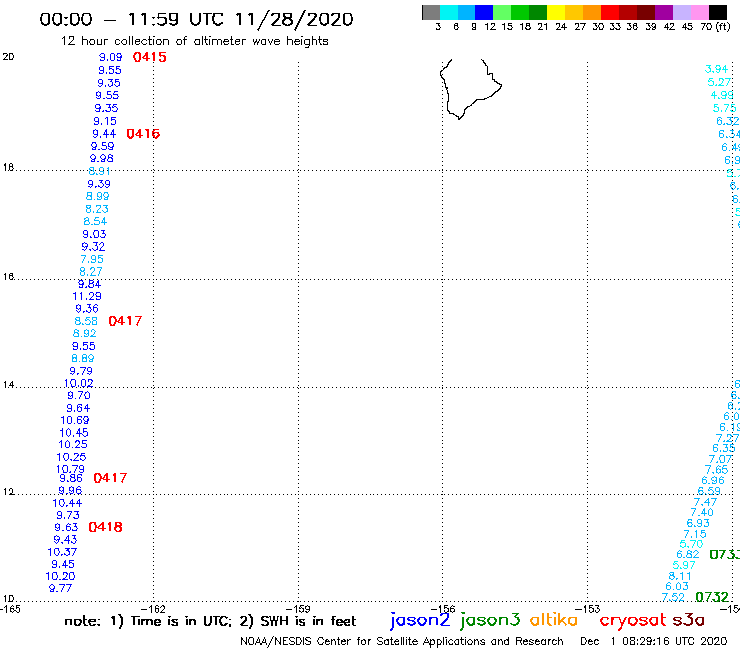This screenshot has width=740, height=650.
Task: Click the red 0415 pass time label
Action: click(150, 57)
